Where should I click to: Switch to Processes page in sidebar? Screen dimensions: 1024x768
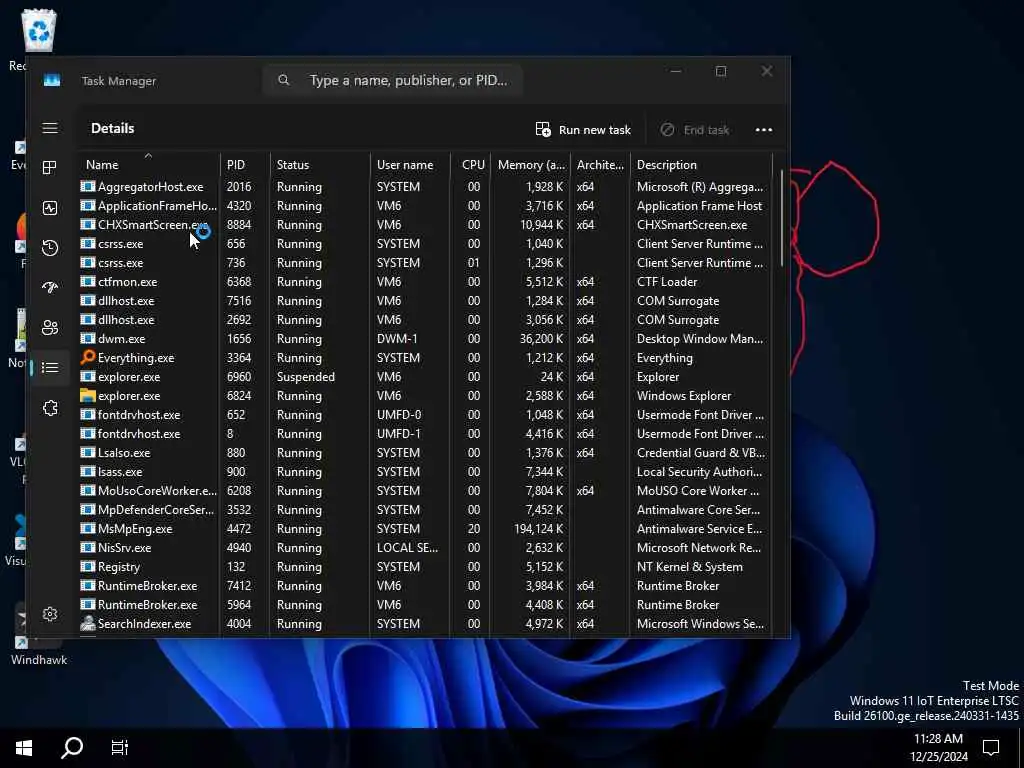click(50, 168)
